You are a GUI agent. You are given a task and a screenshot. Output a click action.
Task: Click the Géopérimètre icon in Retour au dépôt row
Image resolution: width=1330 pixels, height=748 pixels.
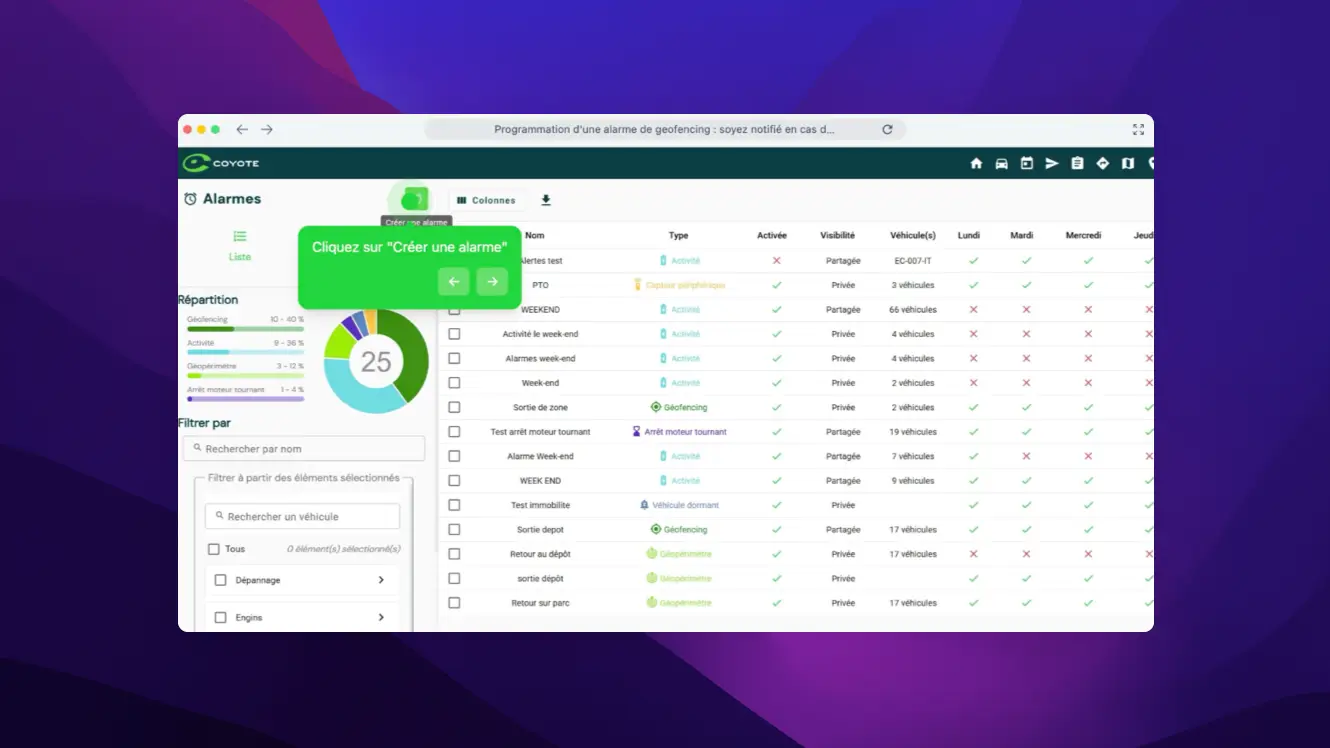652,554
